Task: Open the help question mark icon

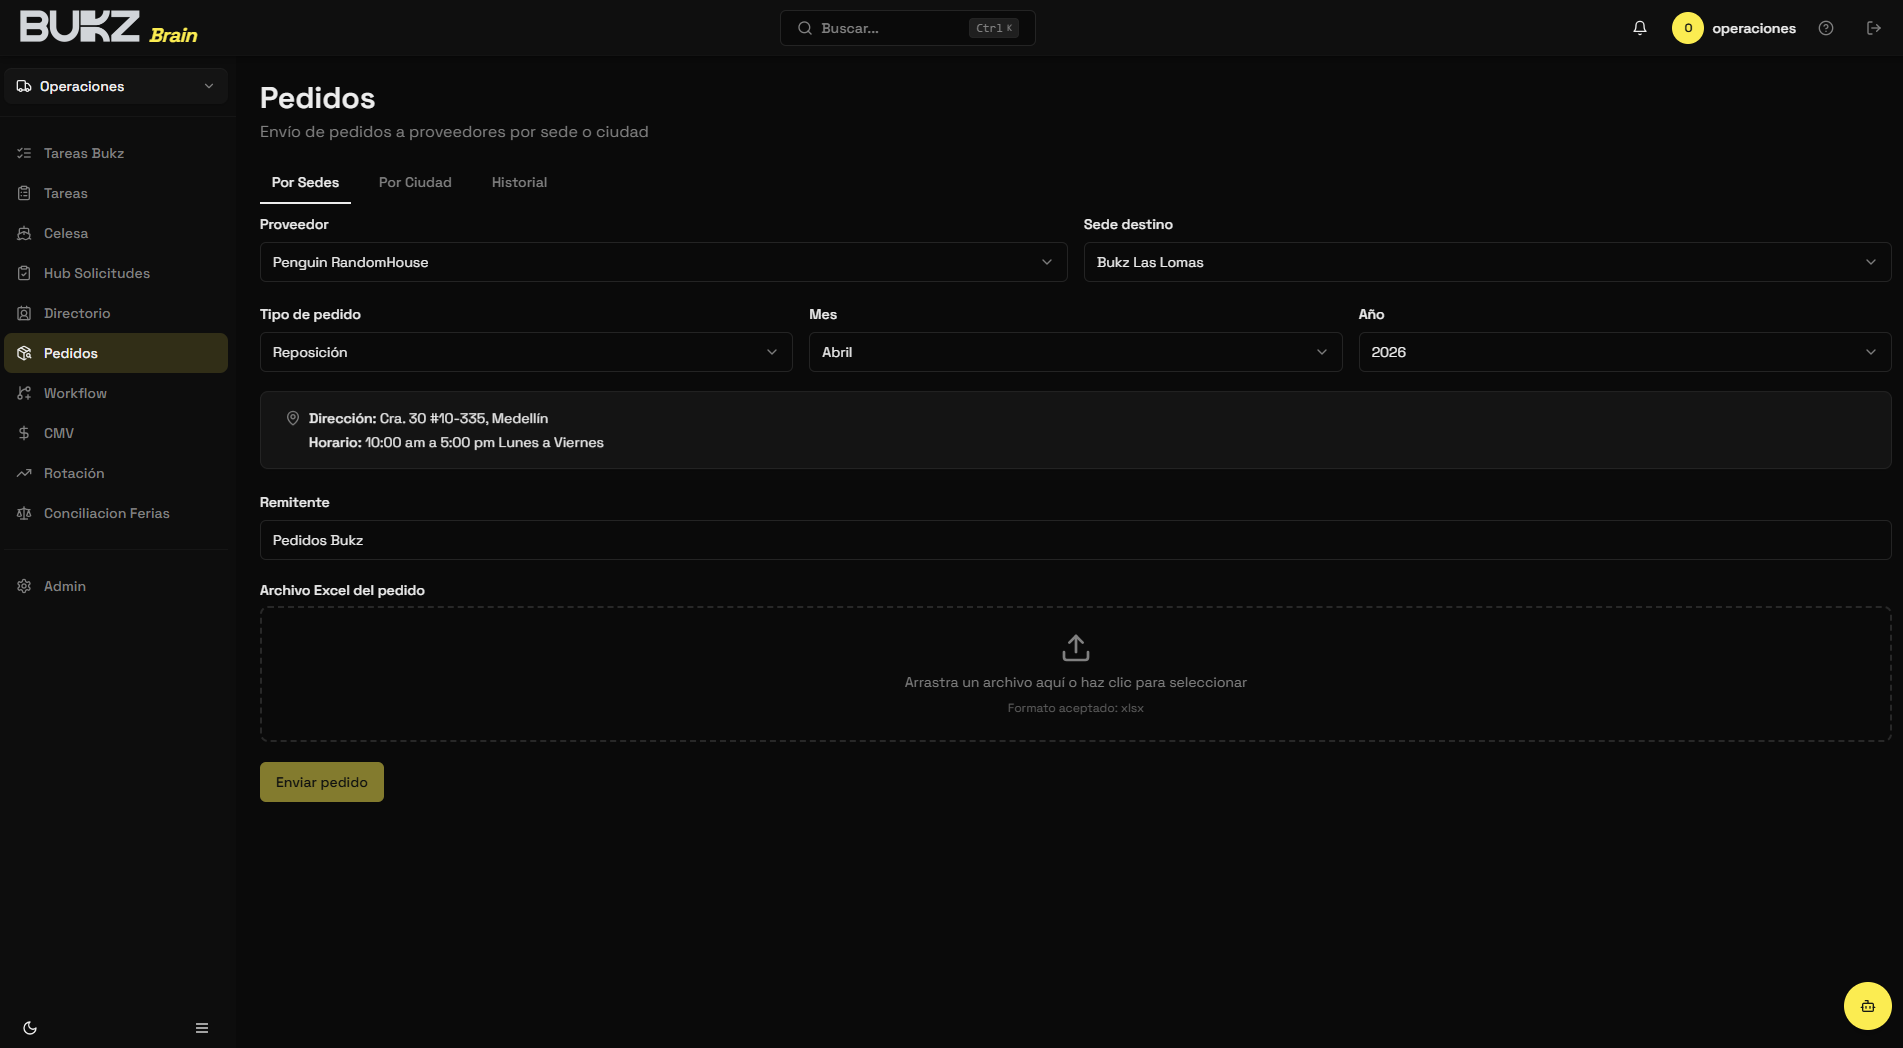Action: [x=1826, y=28]
